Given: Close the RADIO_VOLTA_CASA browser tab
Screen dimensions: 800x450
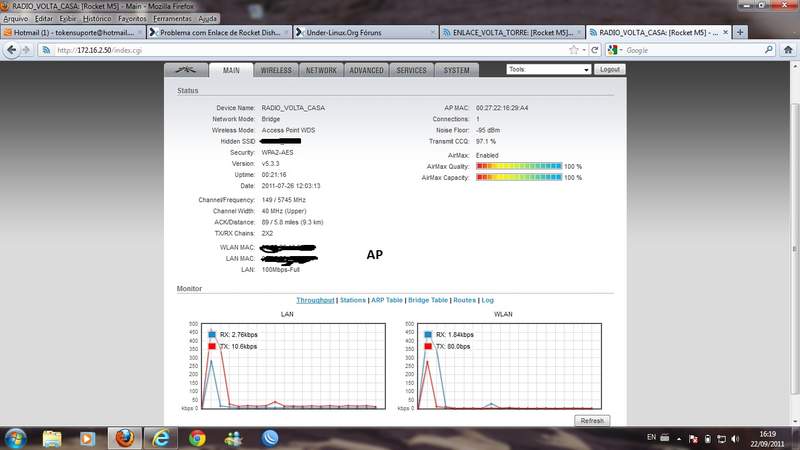Looking at the screenshot, I should pyautogui.click(x=726, y=32).
